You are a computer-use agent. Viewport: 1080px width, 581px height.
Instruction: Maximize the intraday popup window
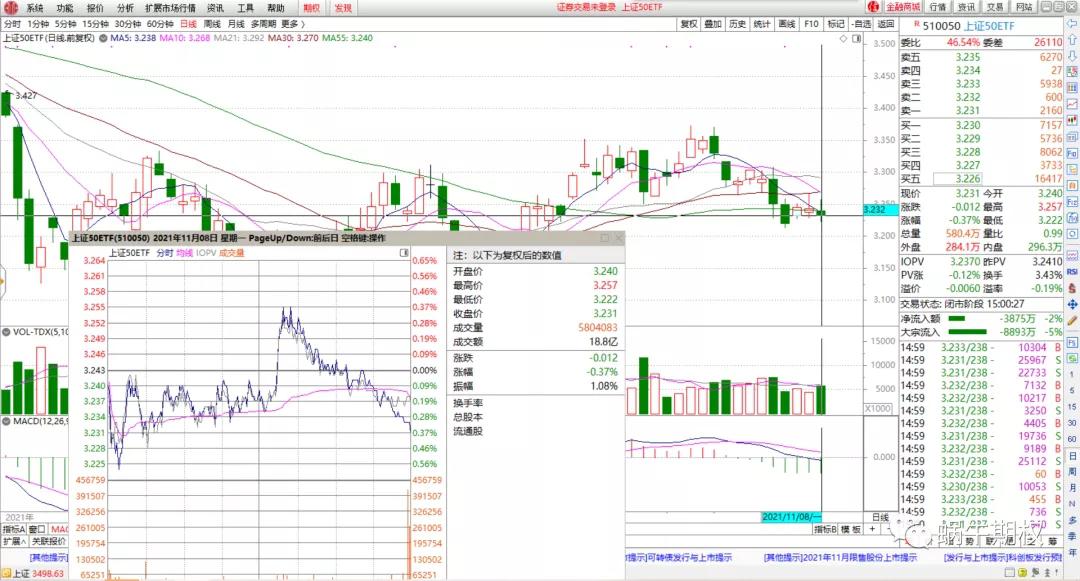coord(604,239)
